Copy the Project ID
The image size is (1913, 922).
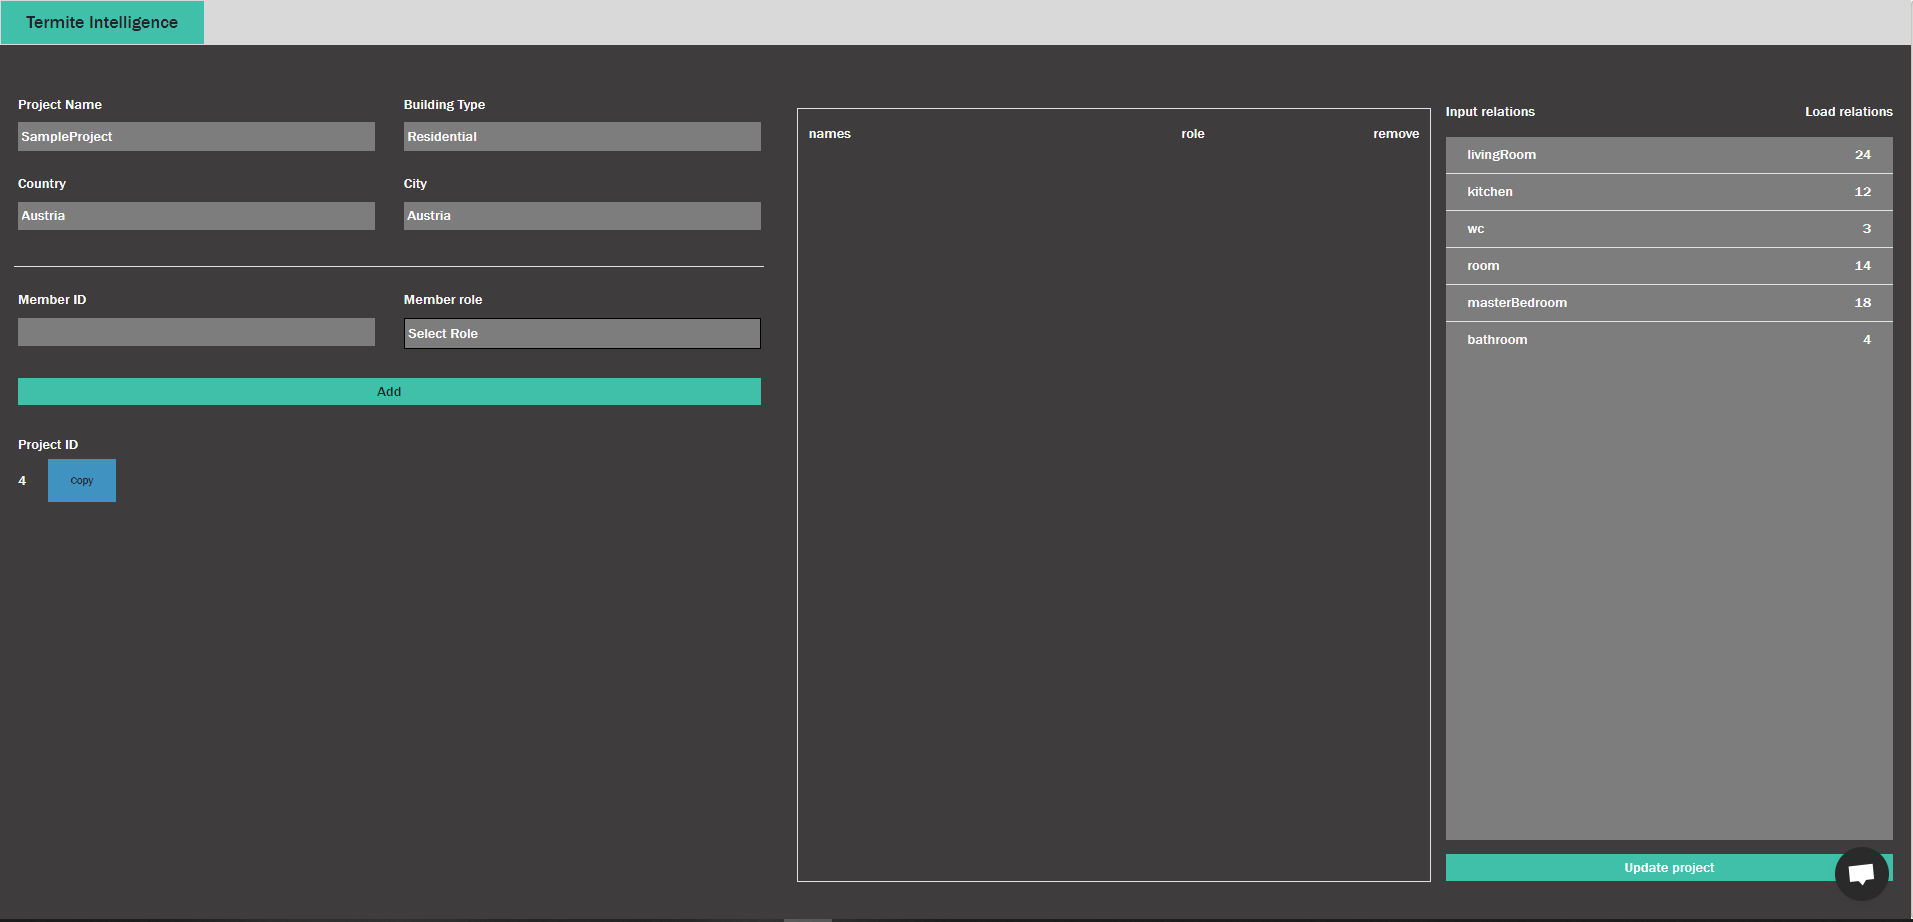(x=82, y=480)
